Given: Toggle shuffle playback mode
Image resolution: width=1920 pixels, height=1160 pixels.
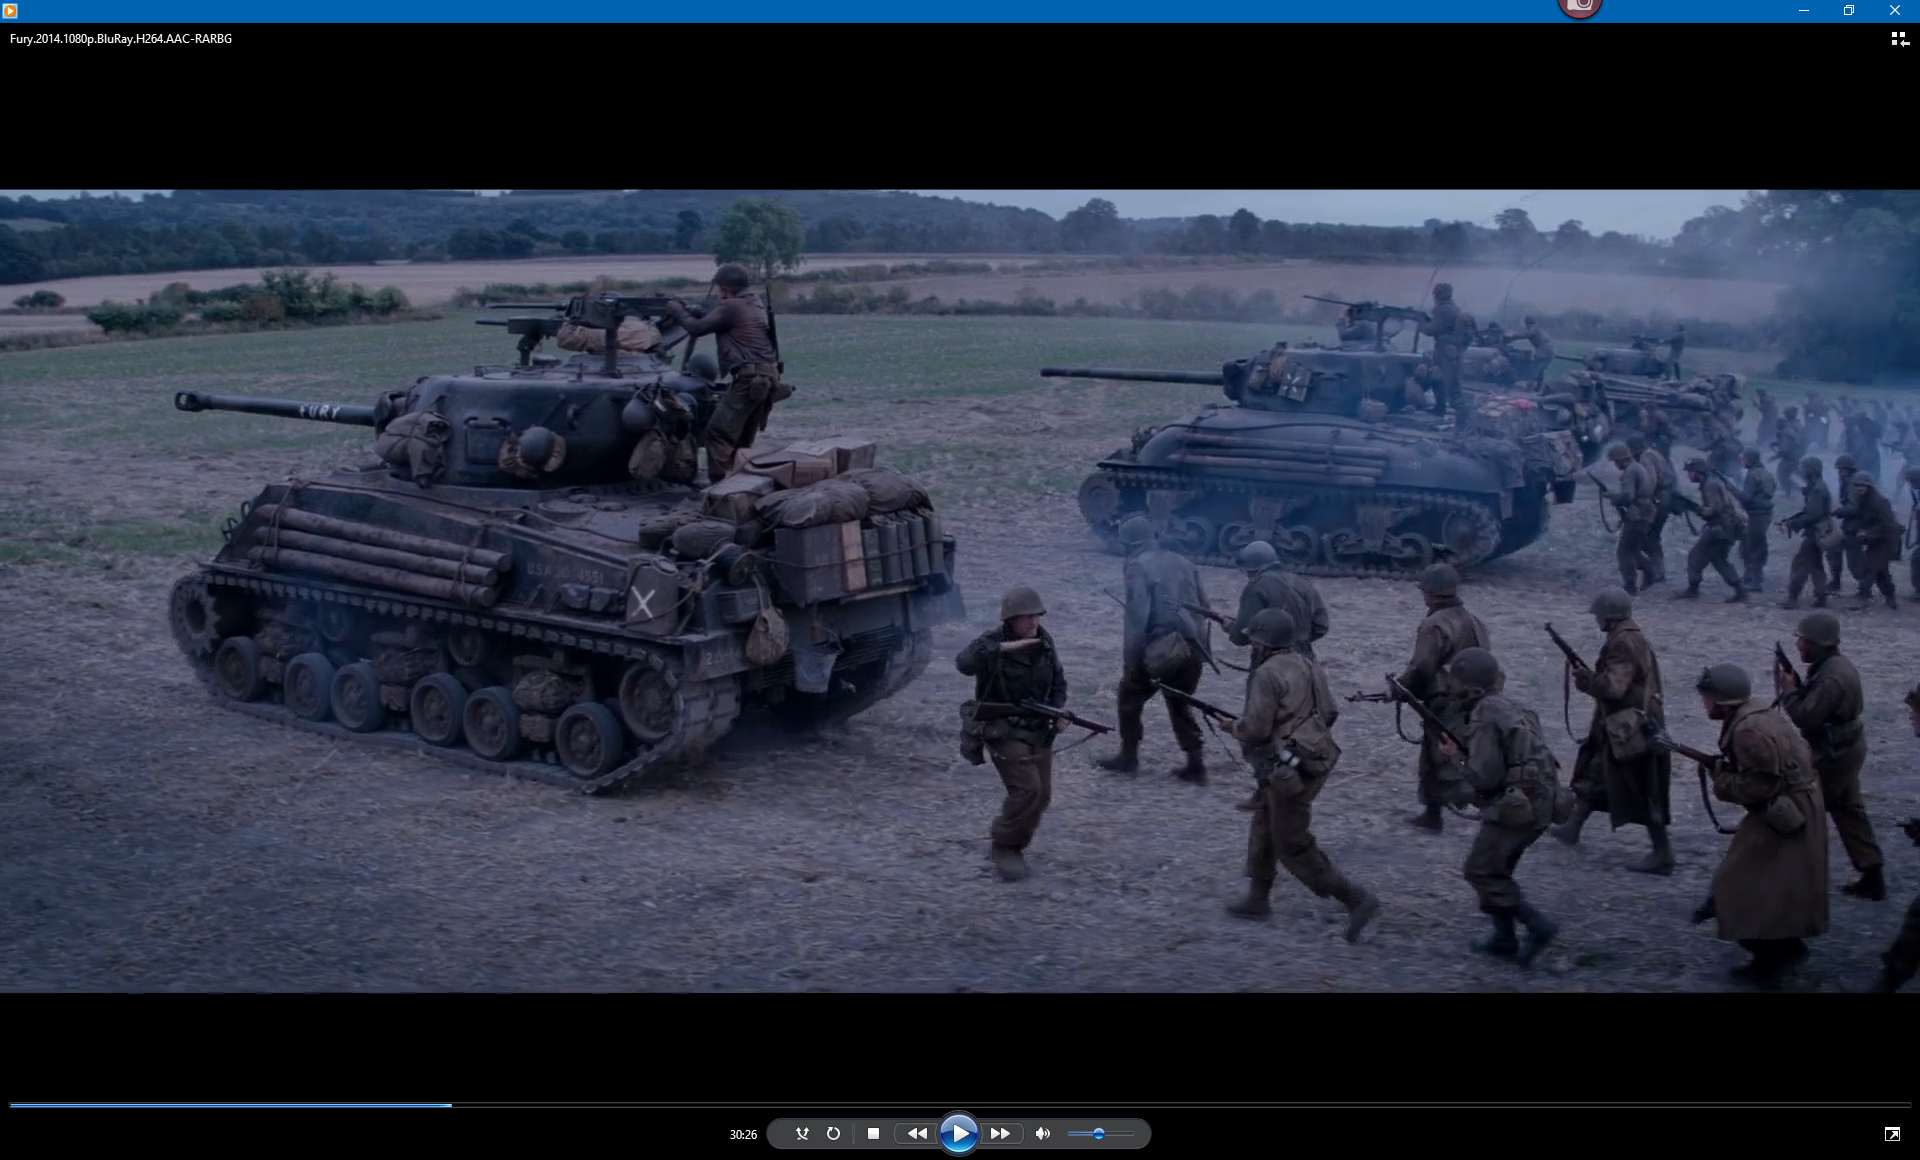Looking at the screenshot, I should [x=801, y=1133].
